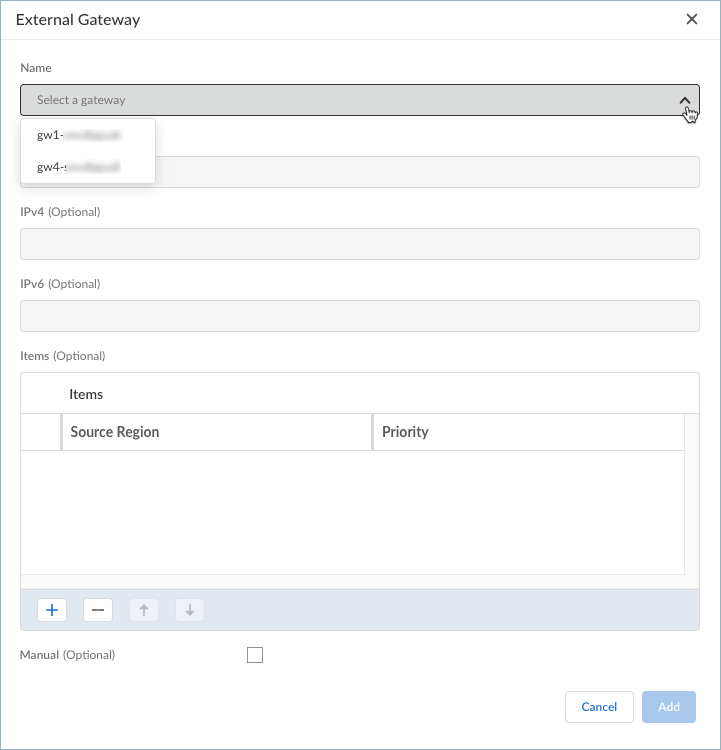Screen dimensions: 721x750
Task: Sort by the Source Region column header
Action: pyautogui.click(x=216, y=432)
